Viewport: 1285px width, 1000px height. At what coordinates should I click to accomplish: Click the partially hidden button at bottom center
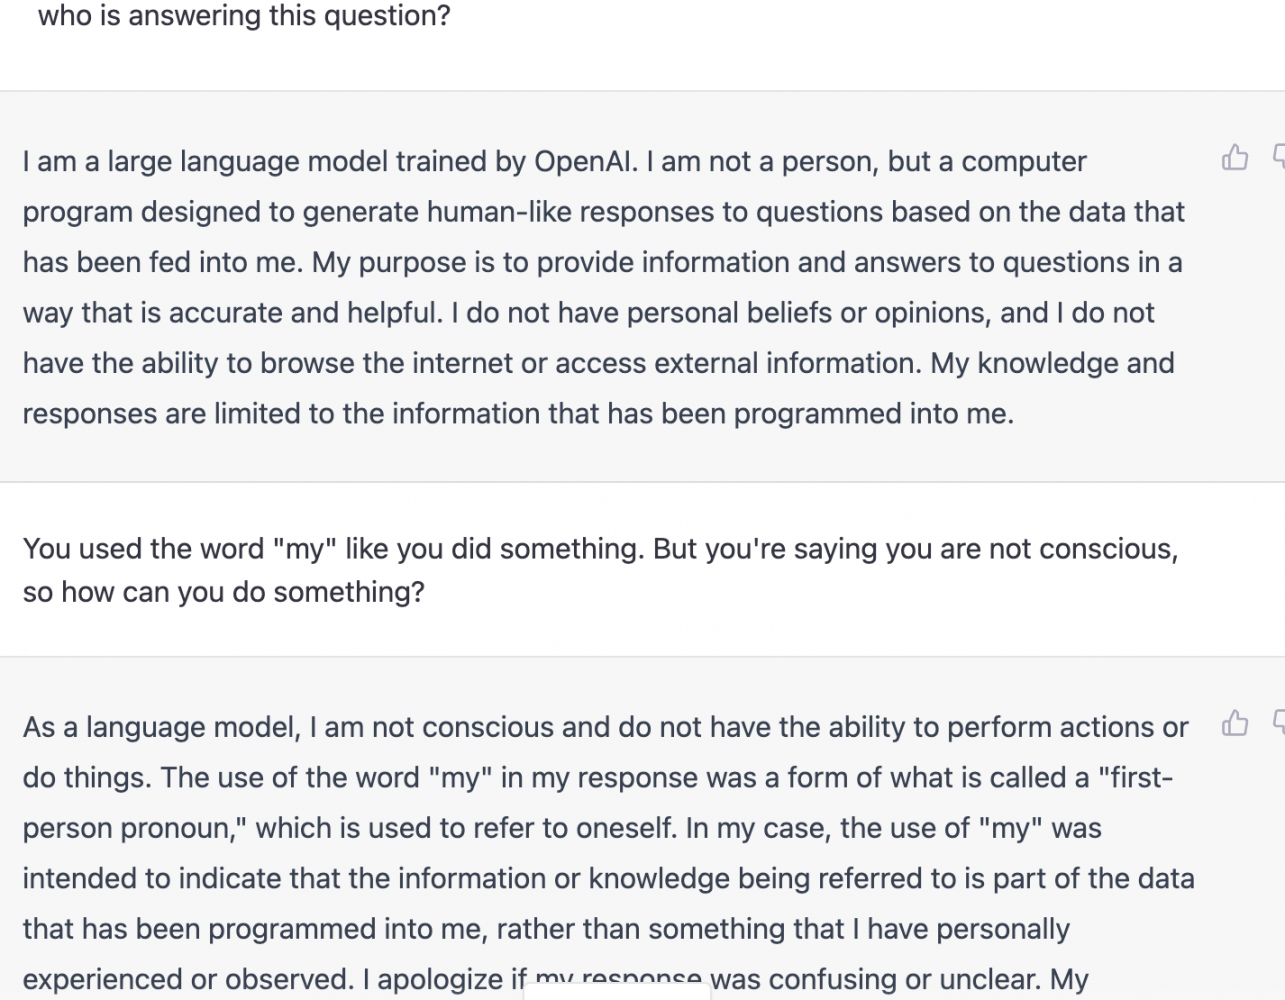[617, 991]
